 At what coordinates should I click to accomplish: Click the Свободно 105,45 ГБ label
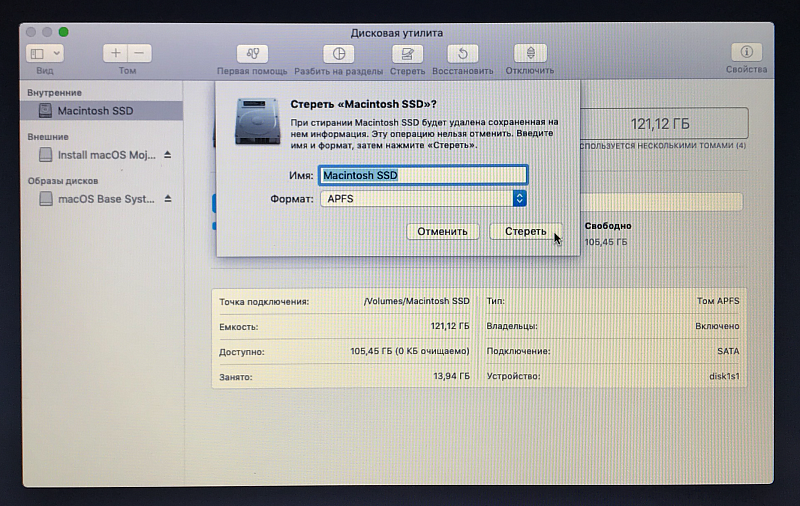(608, 234)
